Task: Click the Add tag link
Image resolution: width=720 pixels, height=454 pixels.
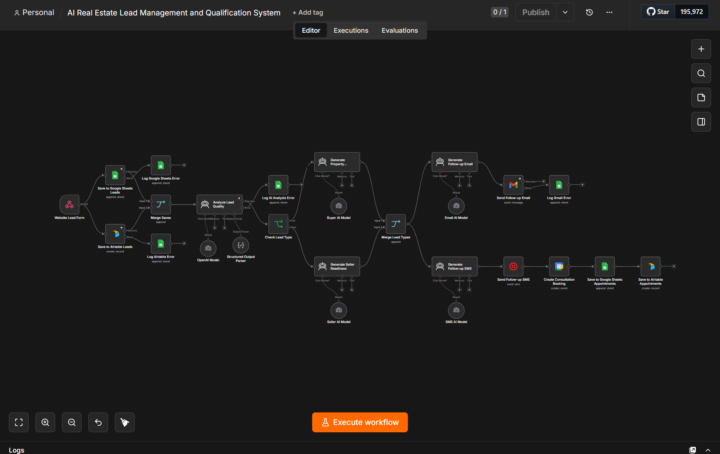Action: coord(308,12)
